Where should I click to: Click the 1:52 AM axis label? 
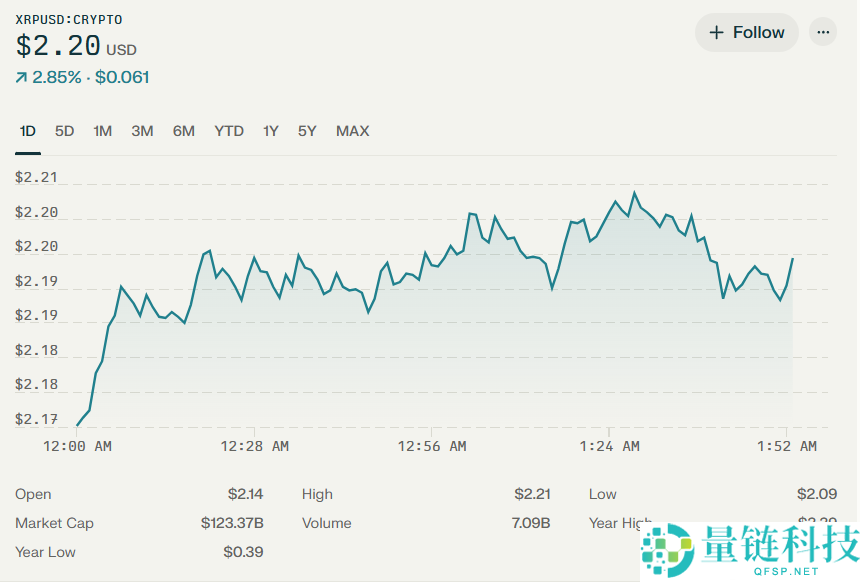tap(787, 447)
